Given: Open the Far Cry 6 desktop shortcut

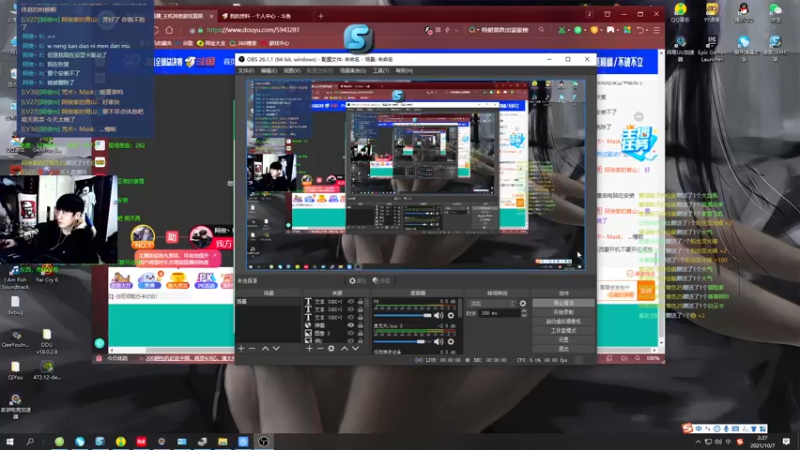Looking at the screenshot, I should [x=46, y=273].
